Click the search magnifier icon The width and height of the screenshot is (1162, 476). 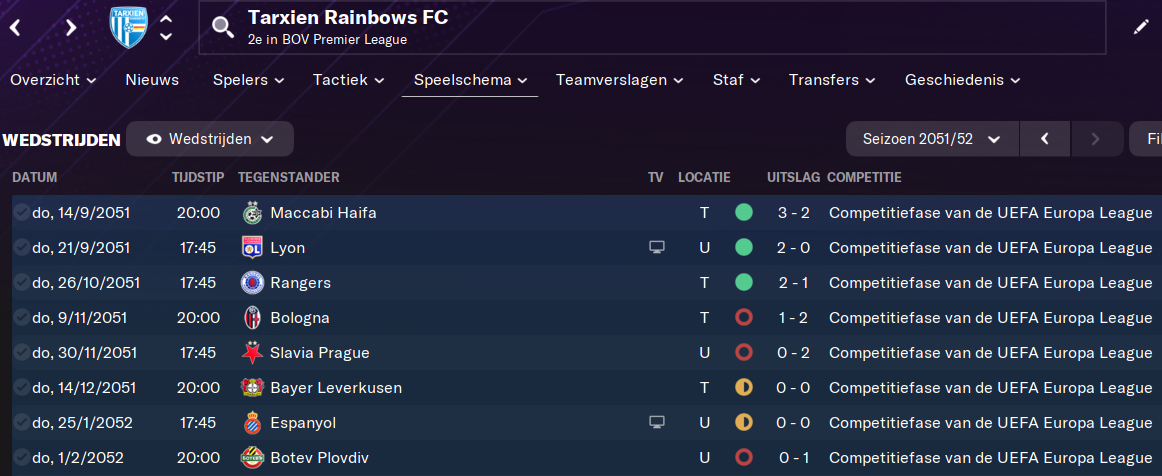[222, 28]
